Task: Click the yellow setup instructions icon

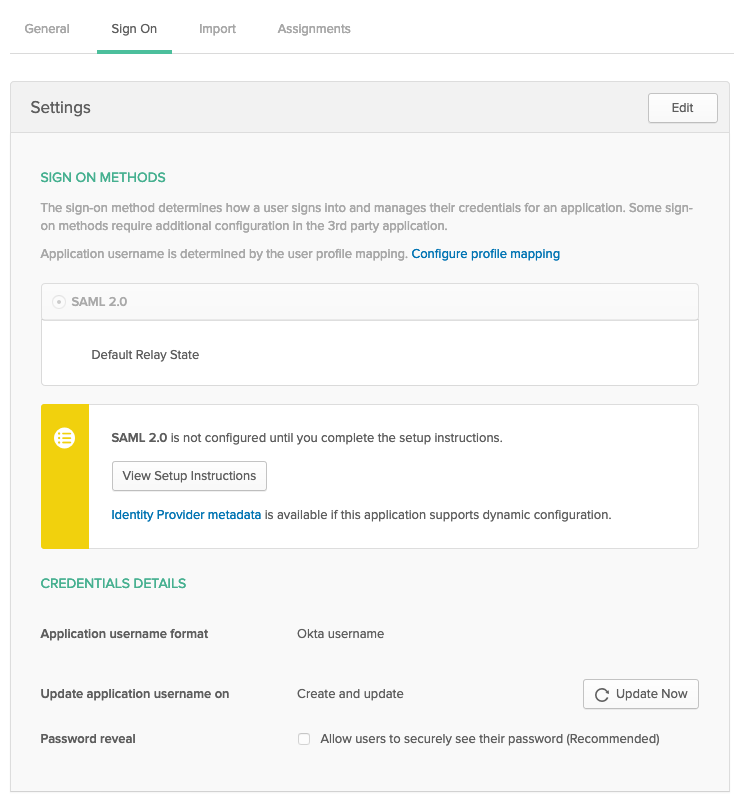Action: coord(65,438)
